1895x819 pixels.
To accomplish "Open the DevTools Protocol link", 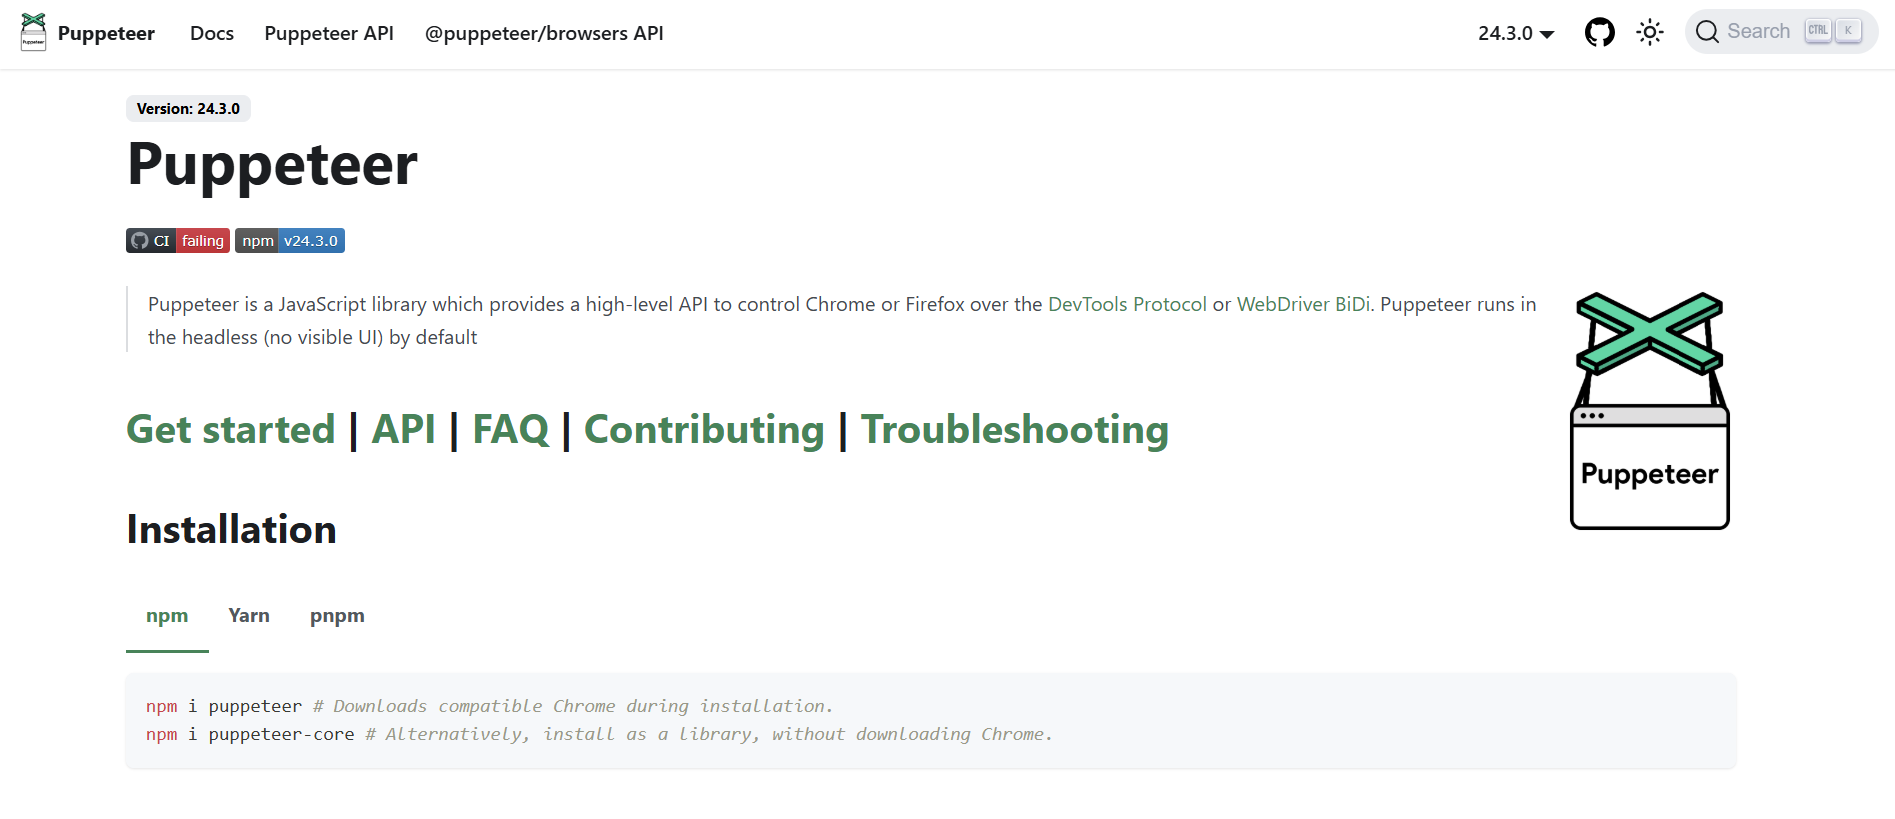I will (x=1127, y=304).
